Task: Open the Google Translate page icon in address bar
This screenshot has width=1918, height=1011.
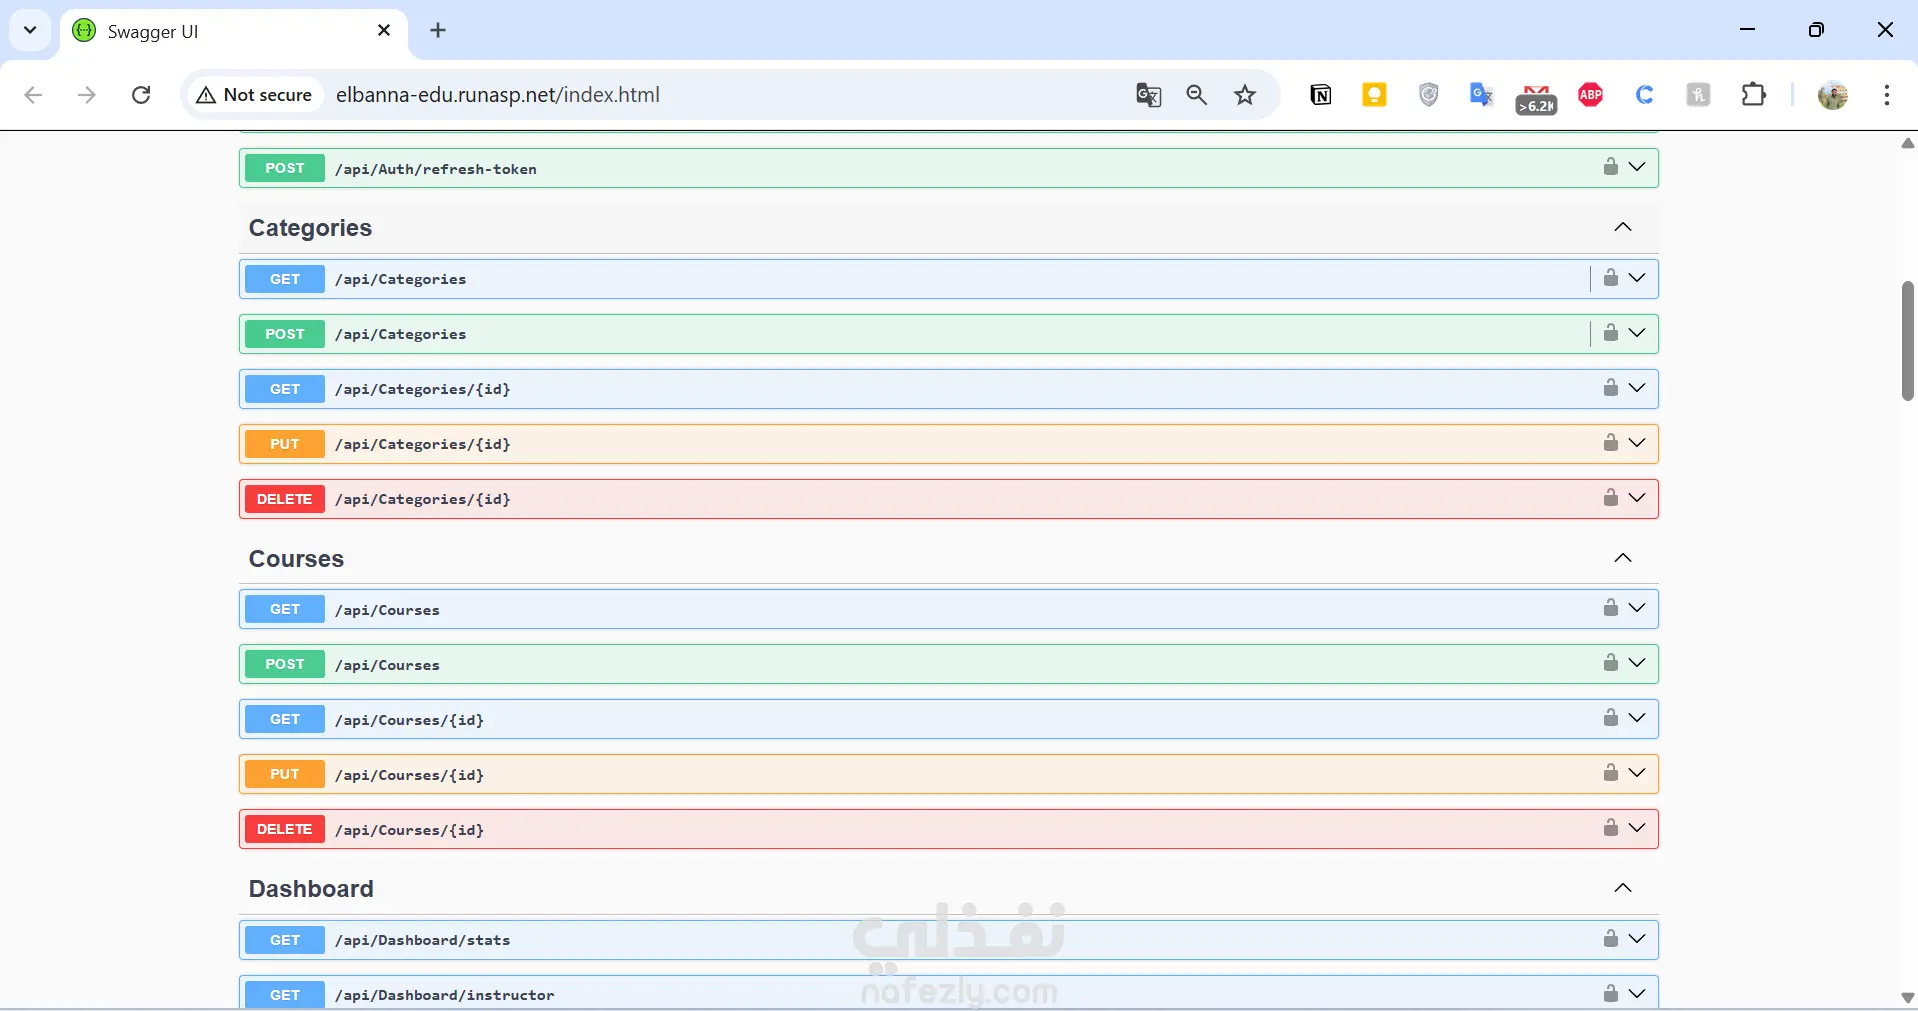Action: pos(1149,95)
